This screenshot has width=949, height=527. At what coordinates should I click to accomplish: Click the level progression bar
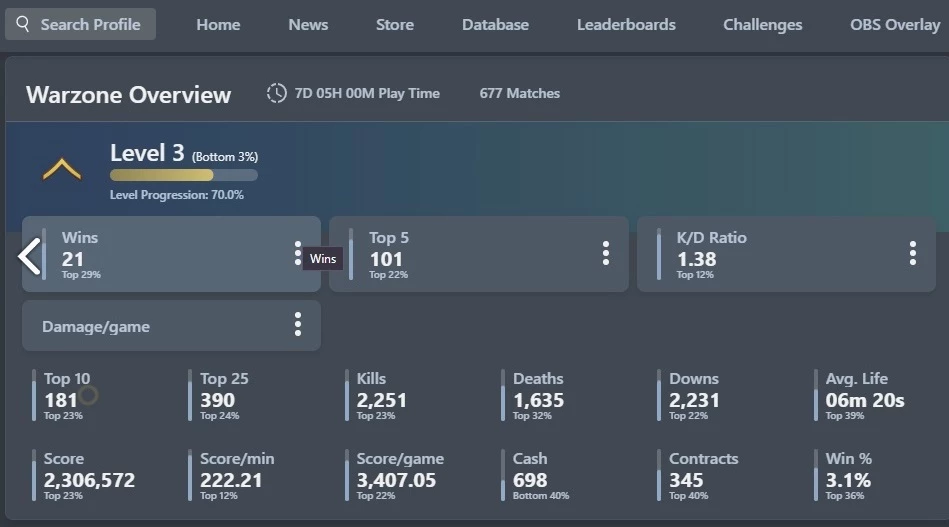183,175
